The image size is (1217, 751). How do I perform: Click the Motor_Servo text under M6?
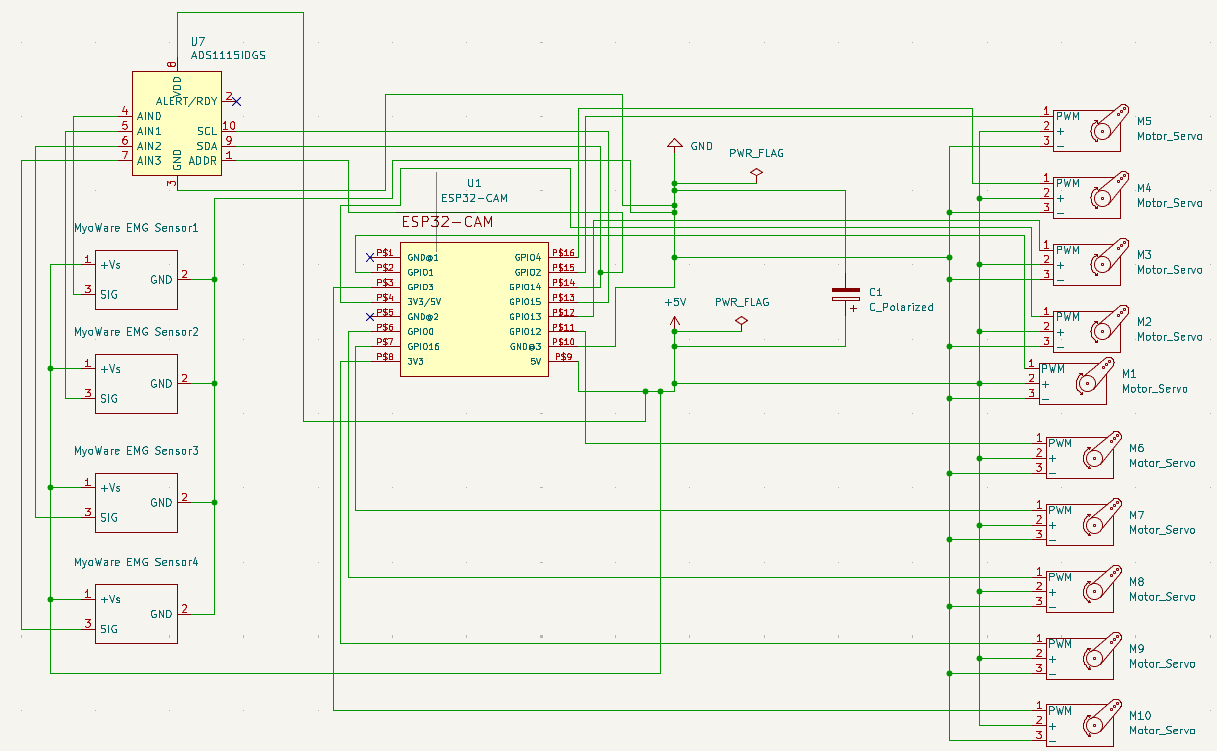tap(1162, 463)
